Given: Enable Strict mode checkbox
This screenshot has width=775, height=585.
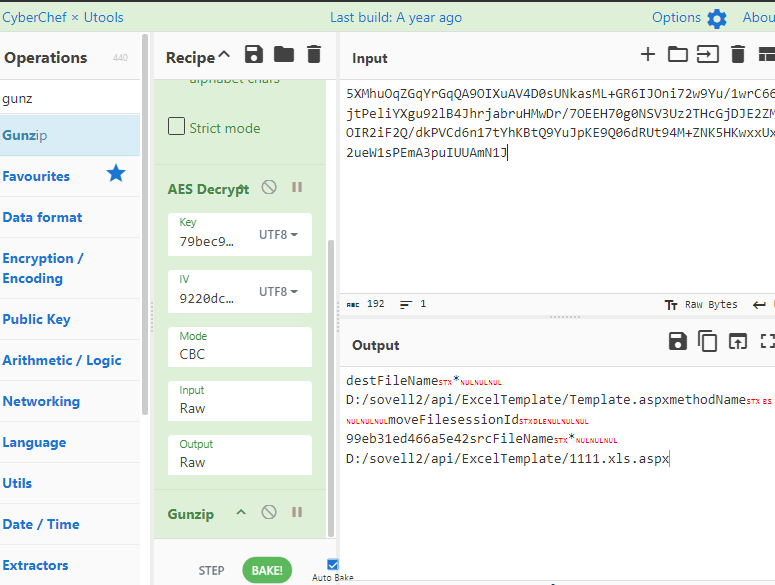Looking at the screenshot, I should click(x=177, y=127).
